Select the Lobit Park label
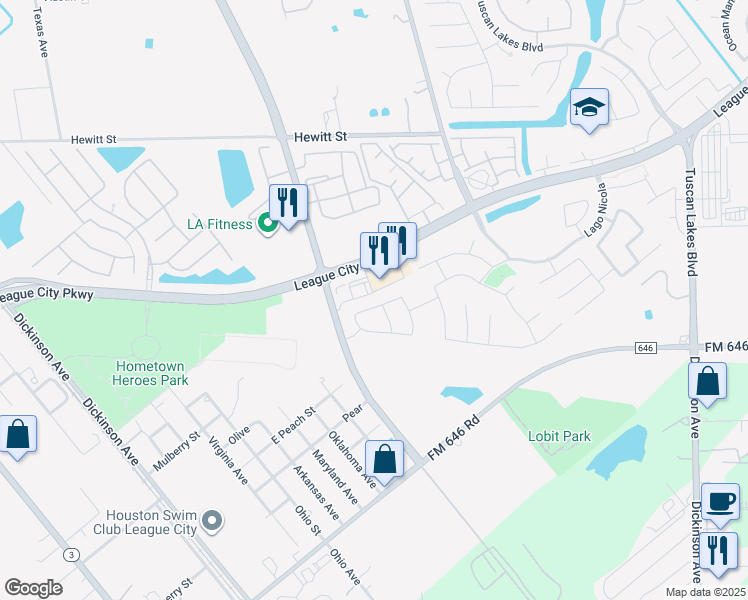 click(x=559, y=436)
